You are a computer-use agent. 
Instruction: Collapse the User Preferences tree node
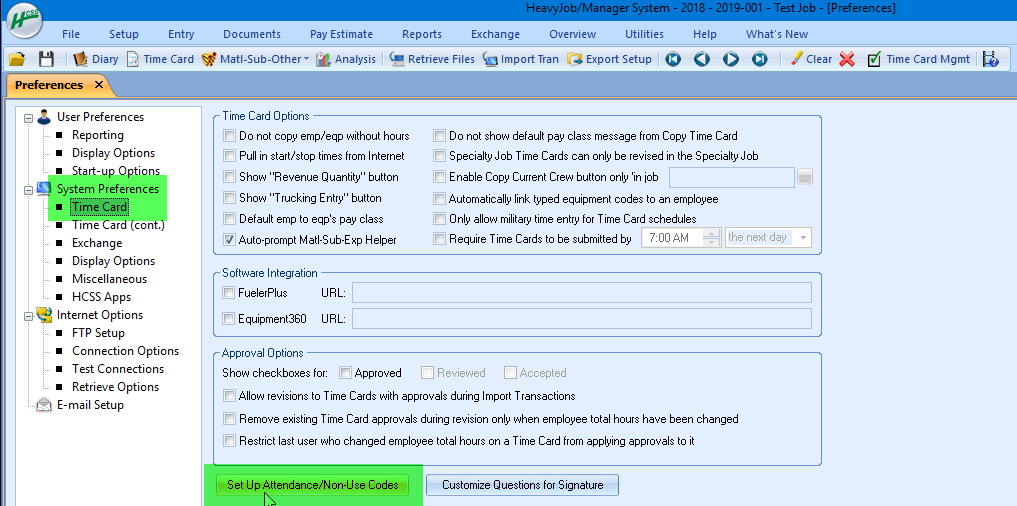[28, 118]
